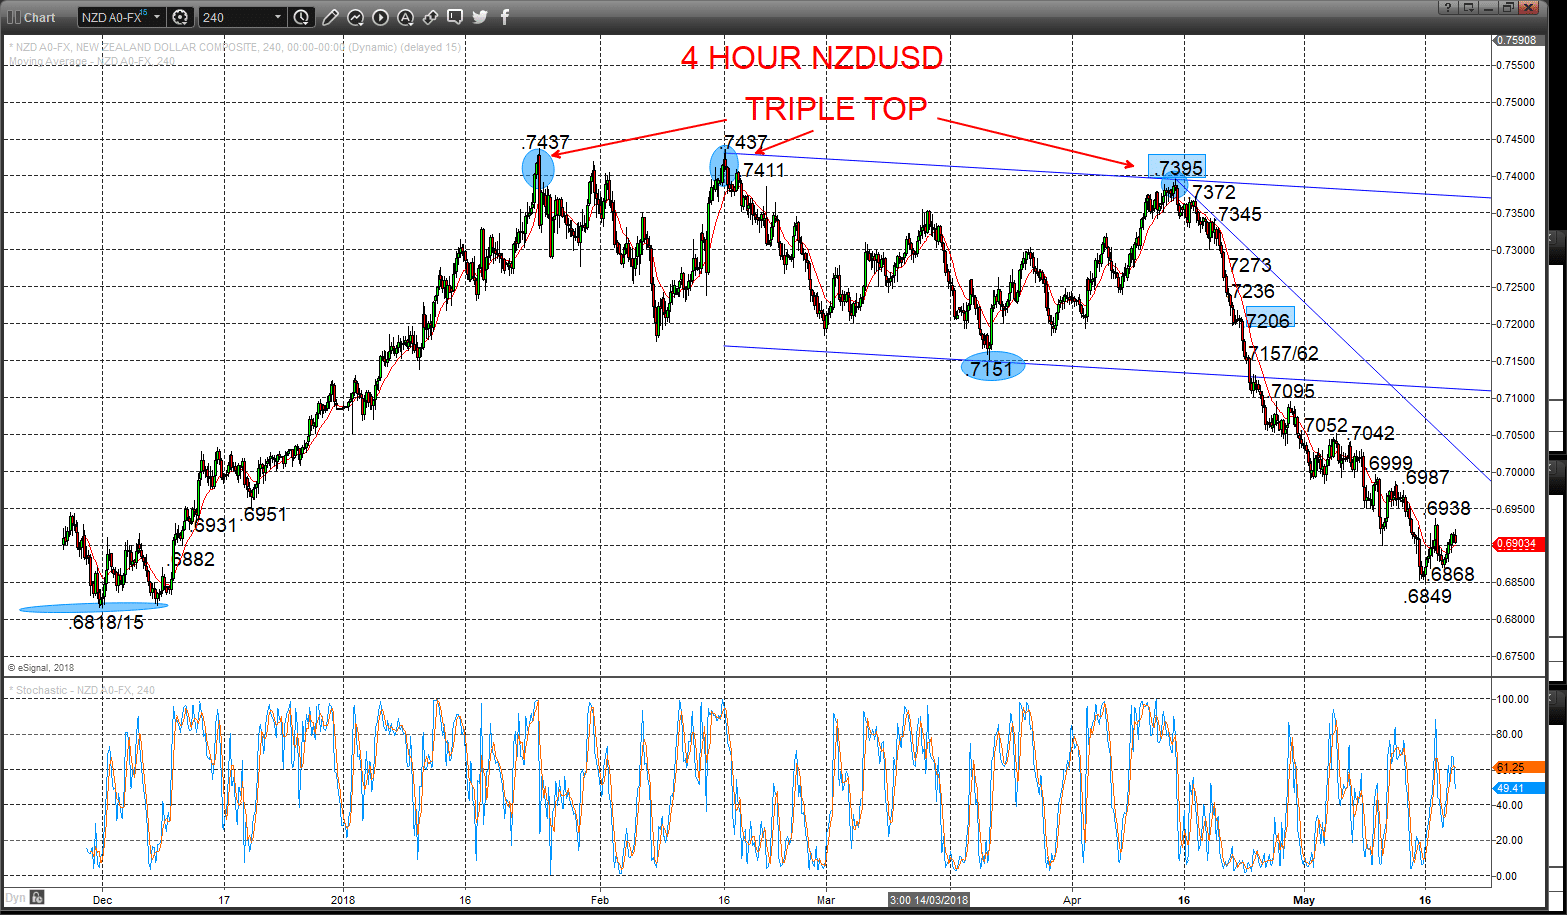Select the highlighted 7206 price annotation

pyautogui.click(x=1268, y=319)
